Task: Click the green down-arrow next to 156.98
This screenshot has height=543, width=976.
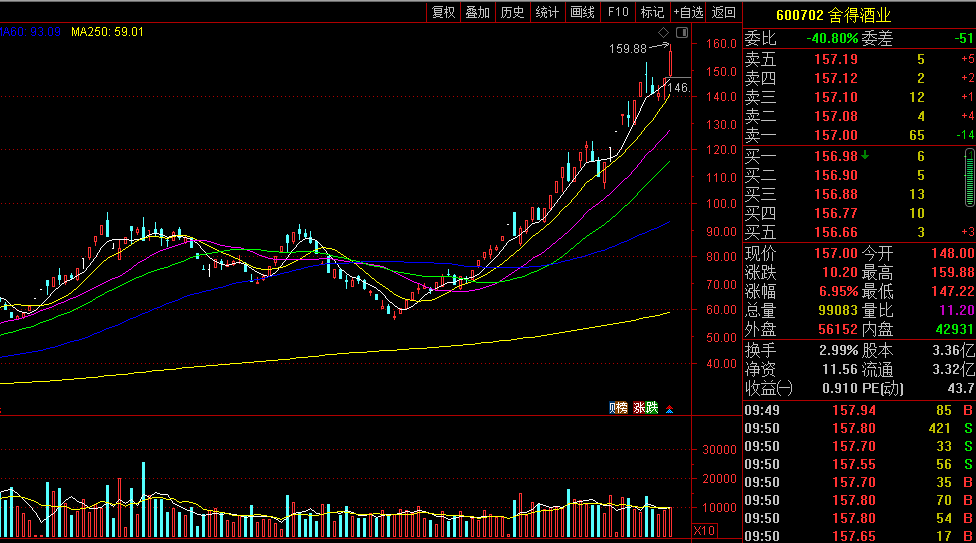Action: coord(865,155)
